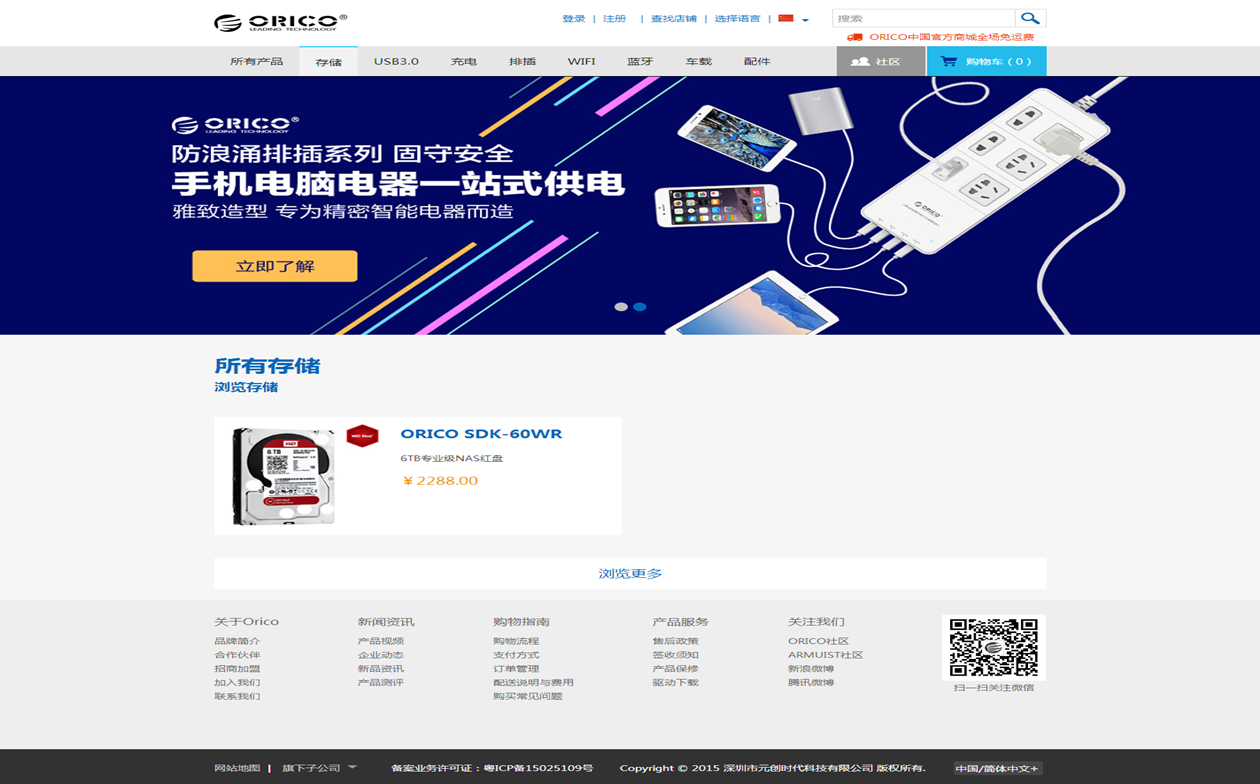Click the ORICO logo in the header
The width and height of the screenshot is (1260, 784).
tap(280, 22)
